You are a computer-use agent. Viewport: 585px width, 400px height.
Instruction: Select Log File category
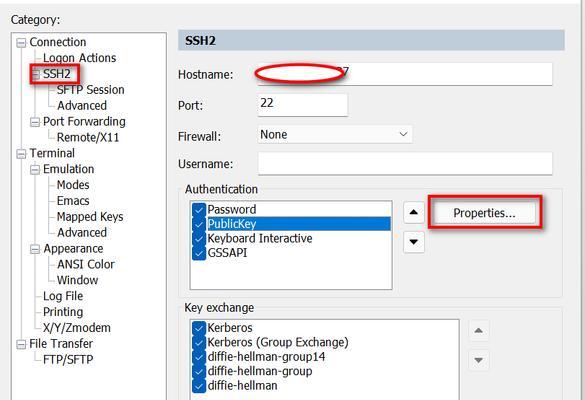[x=63, y=296]
